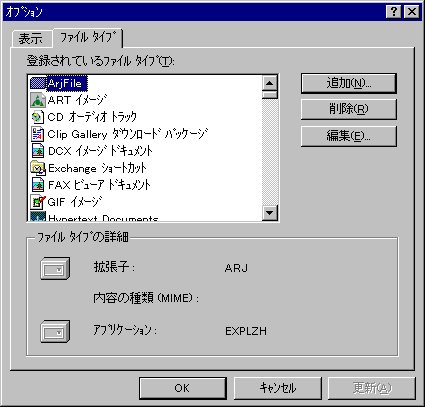Switch to the 表示 tab
This screenshot has height=407, width=425.
tap(31, 39)
